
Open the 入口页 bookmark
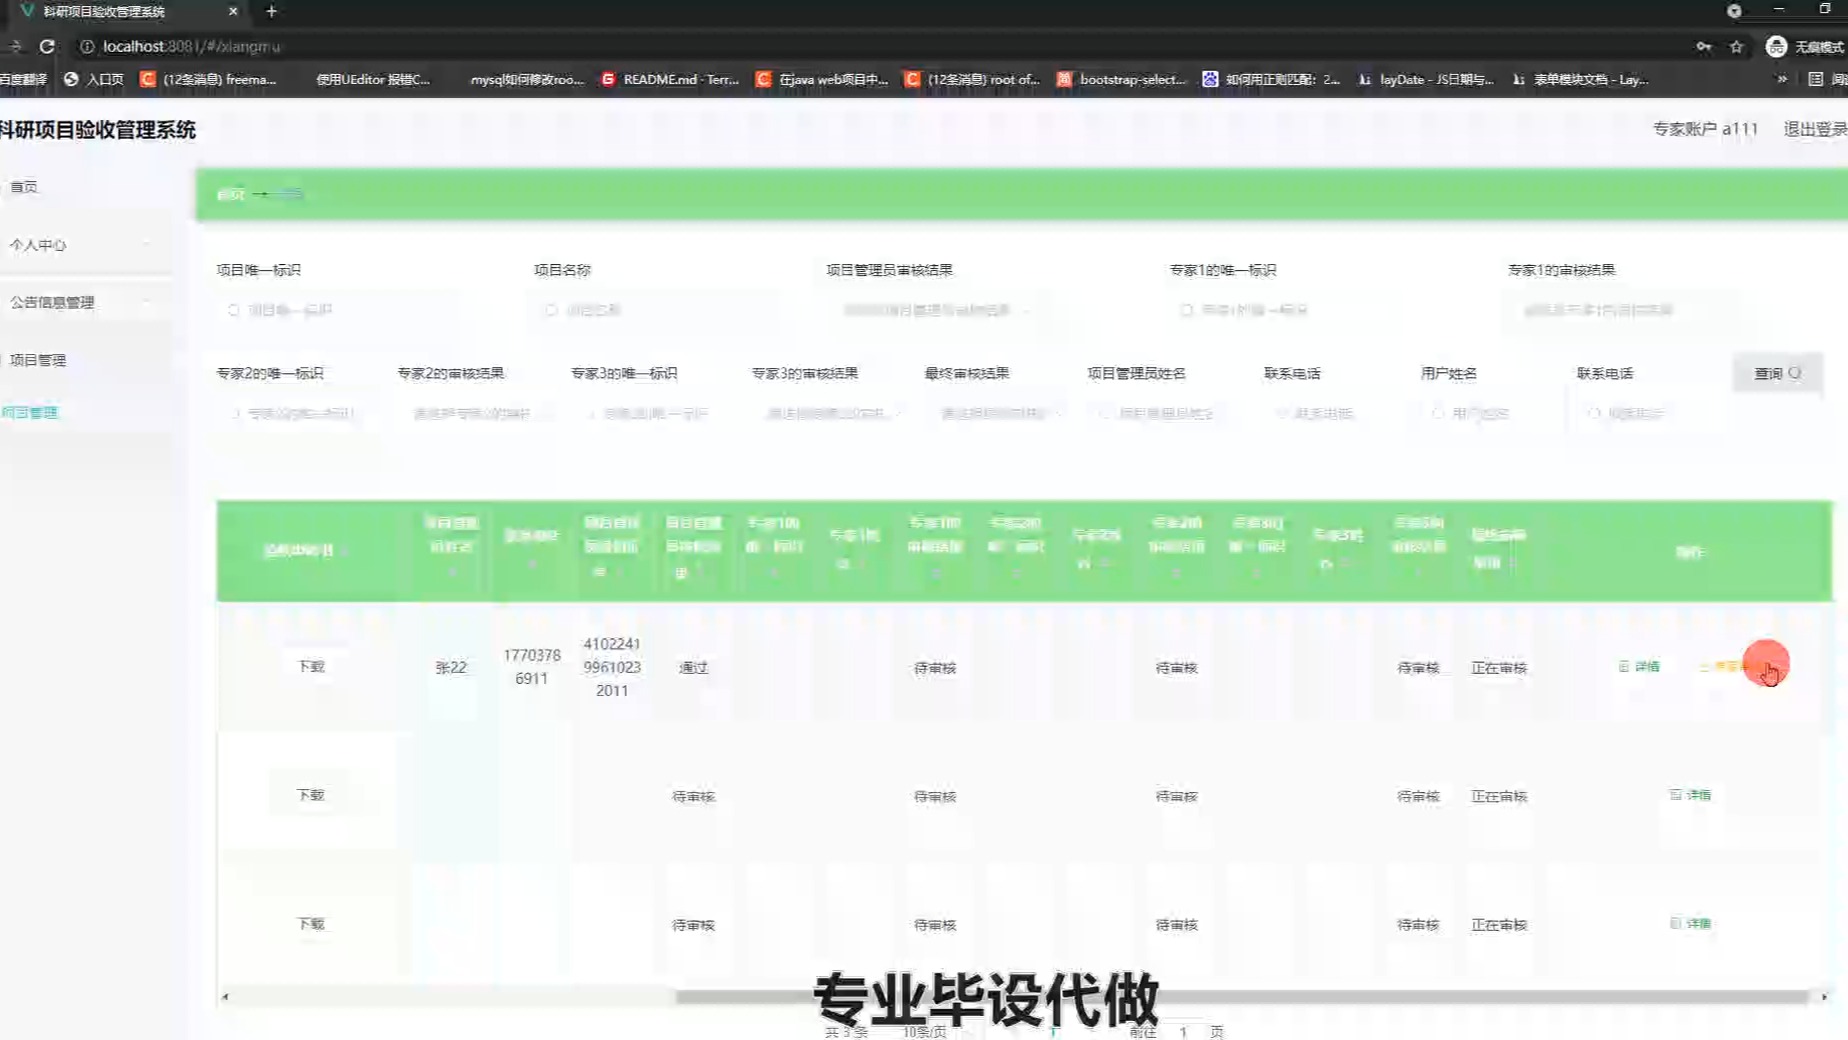point(94,79)
